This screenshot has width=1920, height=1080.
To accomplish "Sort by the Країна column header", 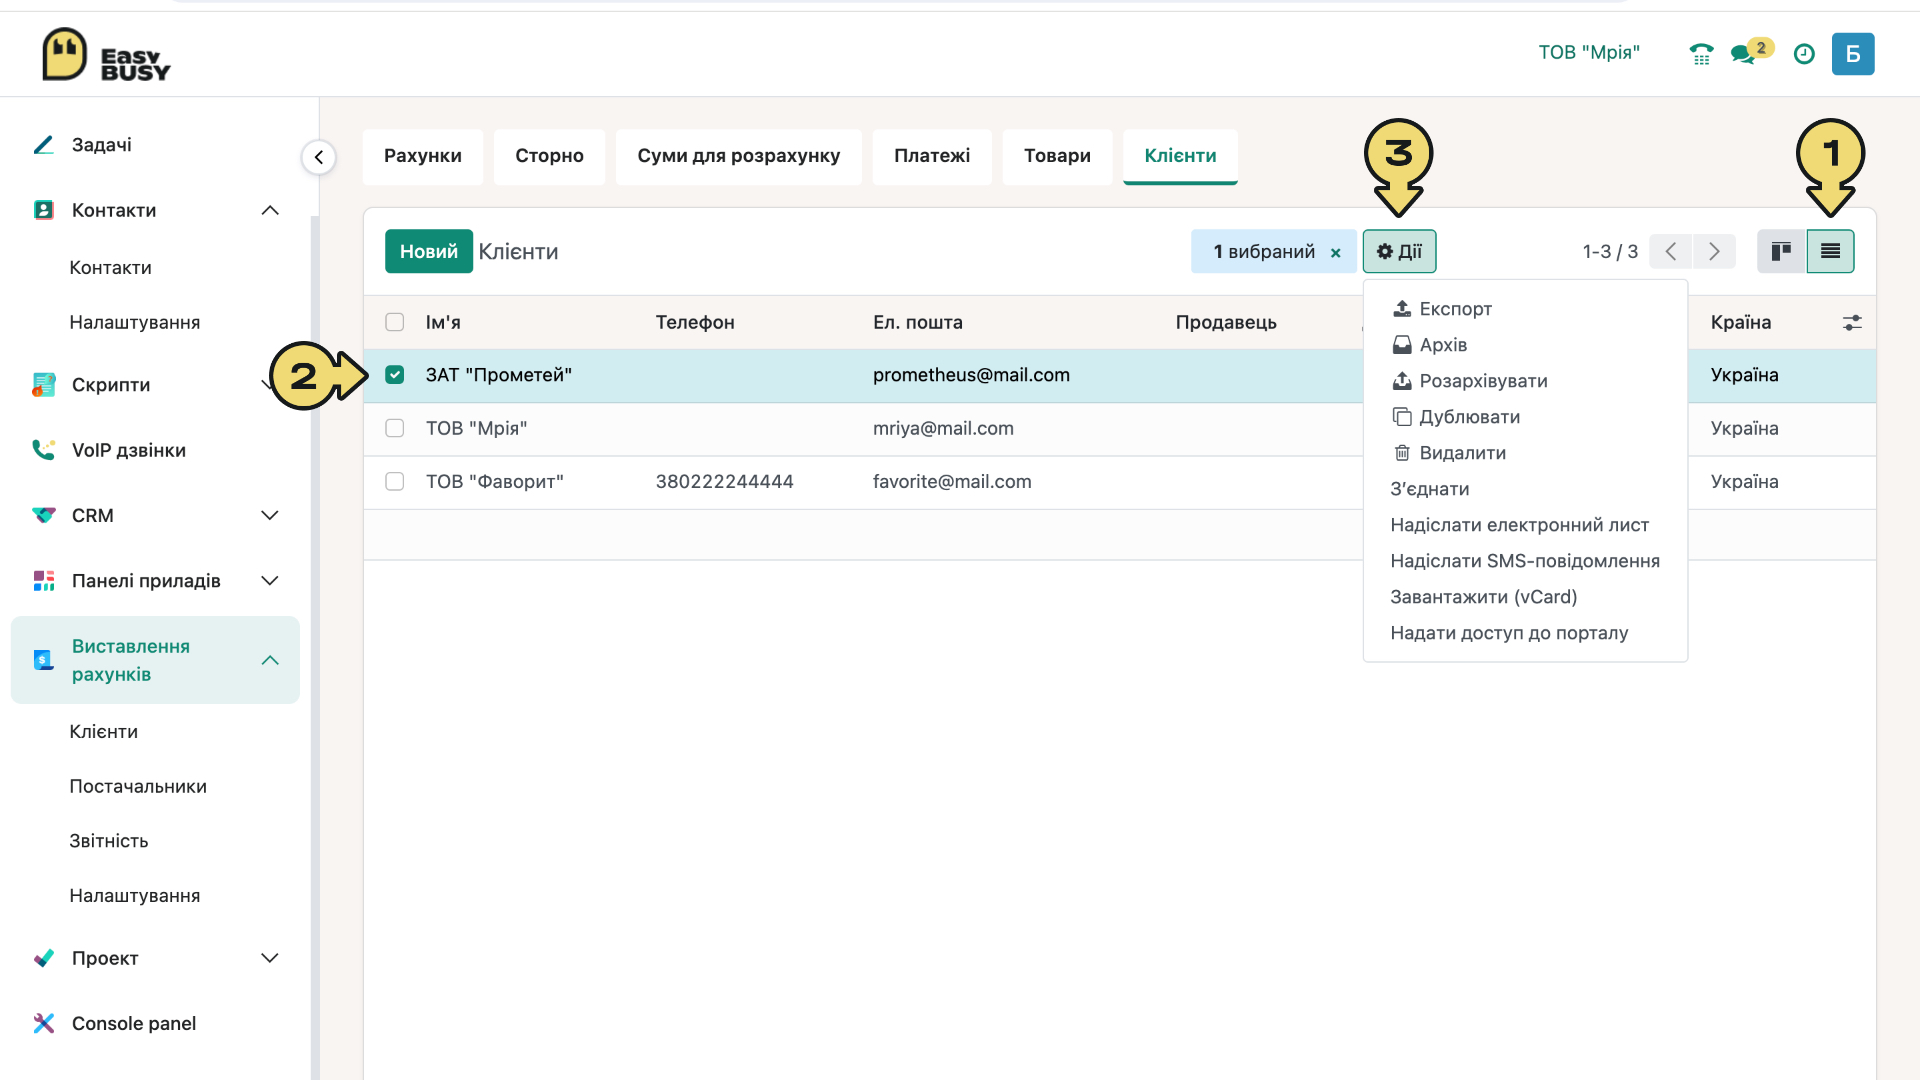I will pos(1741,322).
